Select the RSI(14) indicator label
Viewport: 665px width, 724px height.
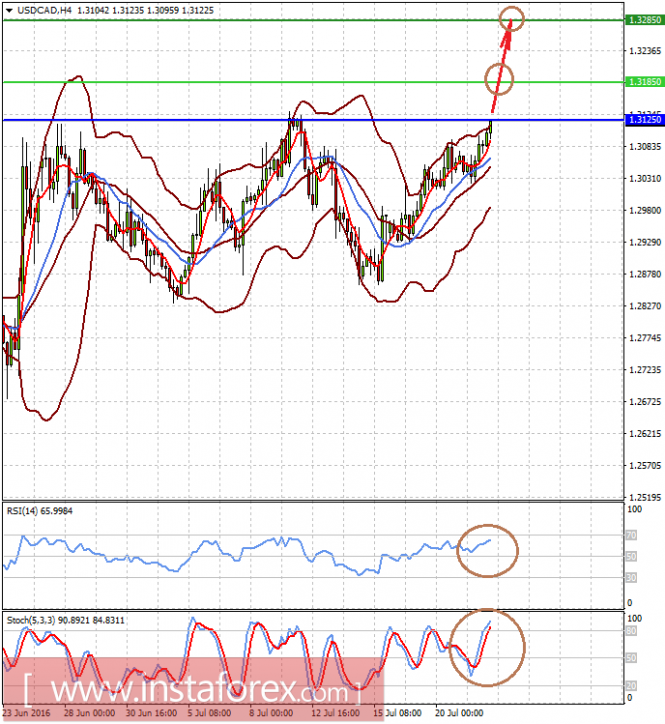coord(40,511)
